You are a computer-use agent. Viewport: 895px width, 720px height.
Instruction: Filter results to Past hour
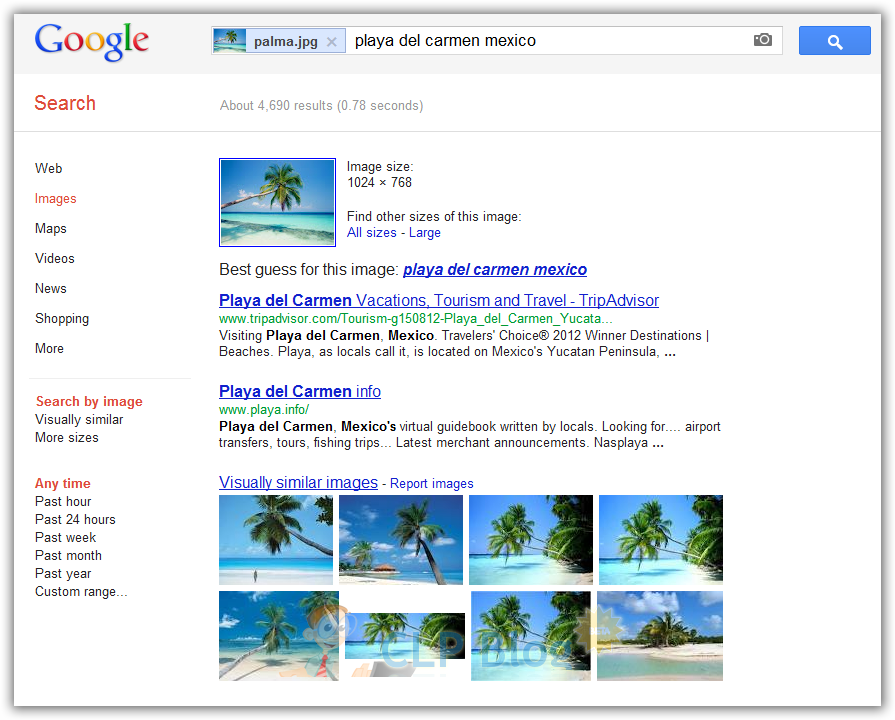[x=63, y=501]
